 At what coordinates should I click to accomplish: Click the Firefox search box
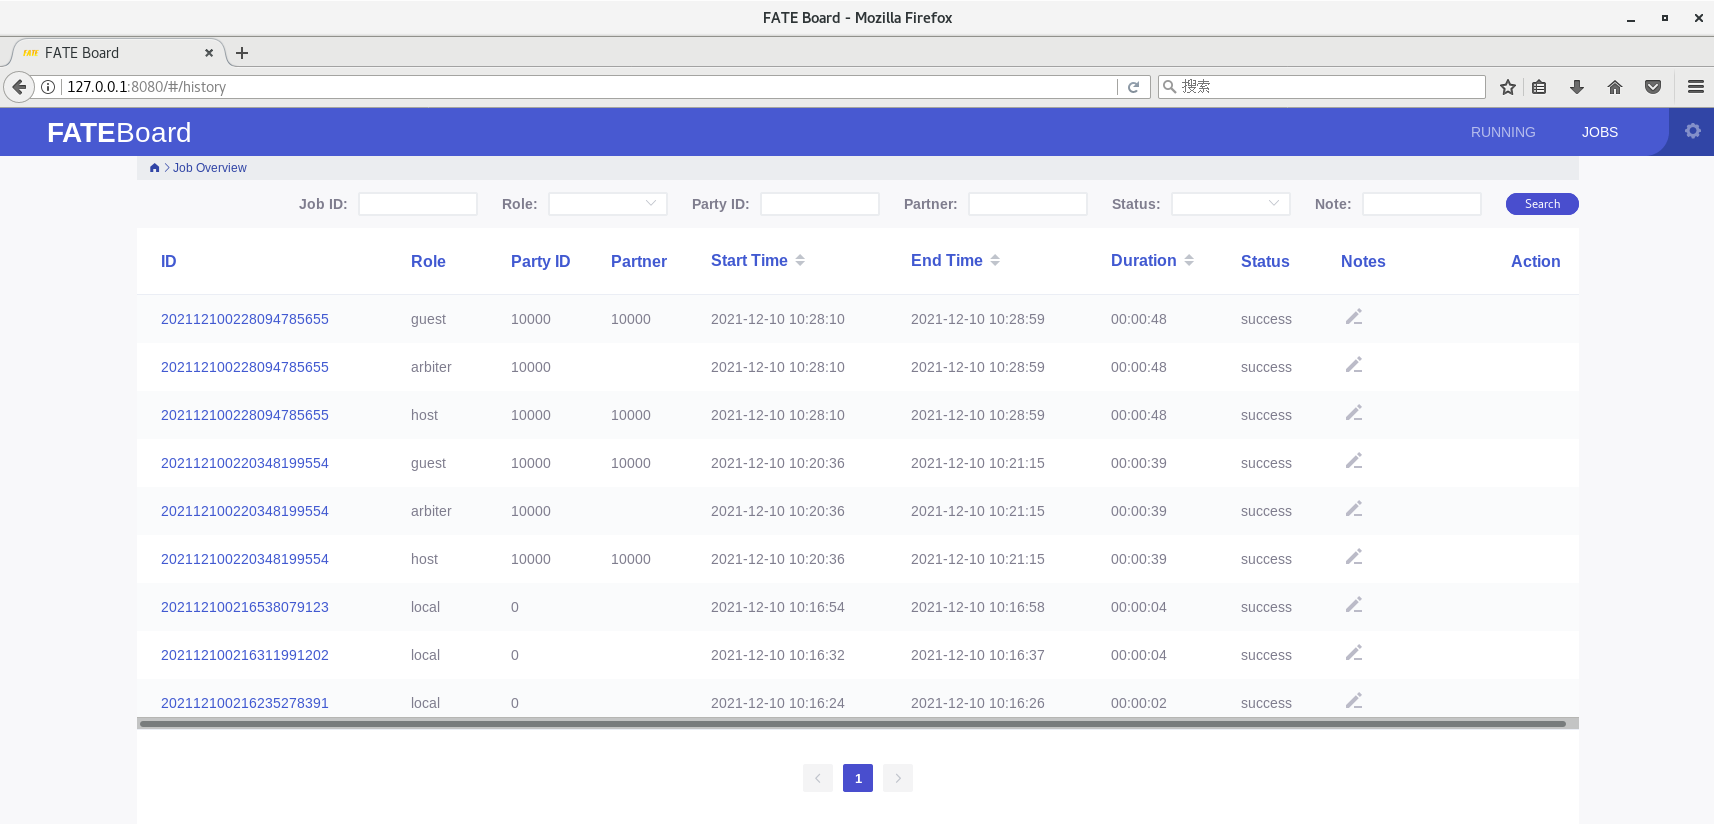point(1322,87)
